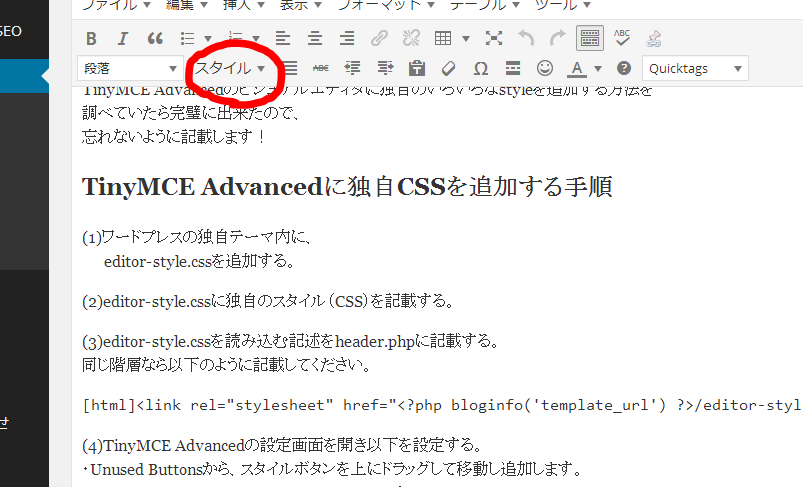Open the ファイル menu
The image size is (803, 487).
(x=116, y=5)
